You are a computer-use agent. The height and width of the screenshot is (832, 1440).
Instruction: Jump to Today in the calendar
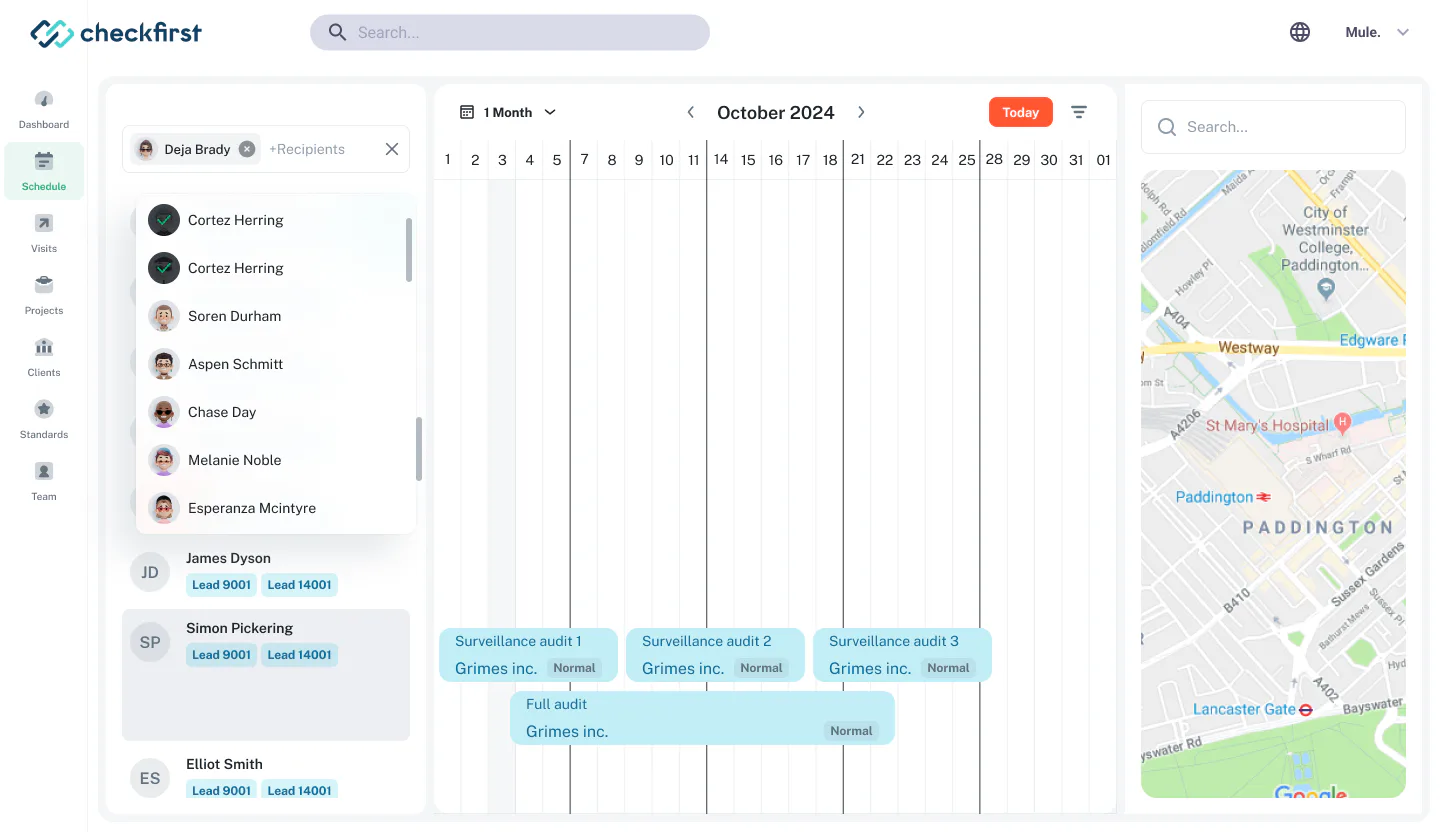click(1021, 112)
